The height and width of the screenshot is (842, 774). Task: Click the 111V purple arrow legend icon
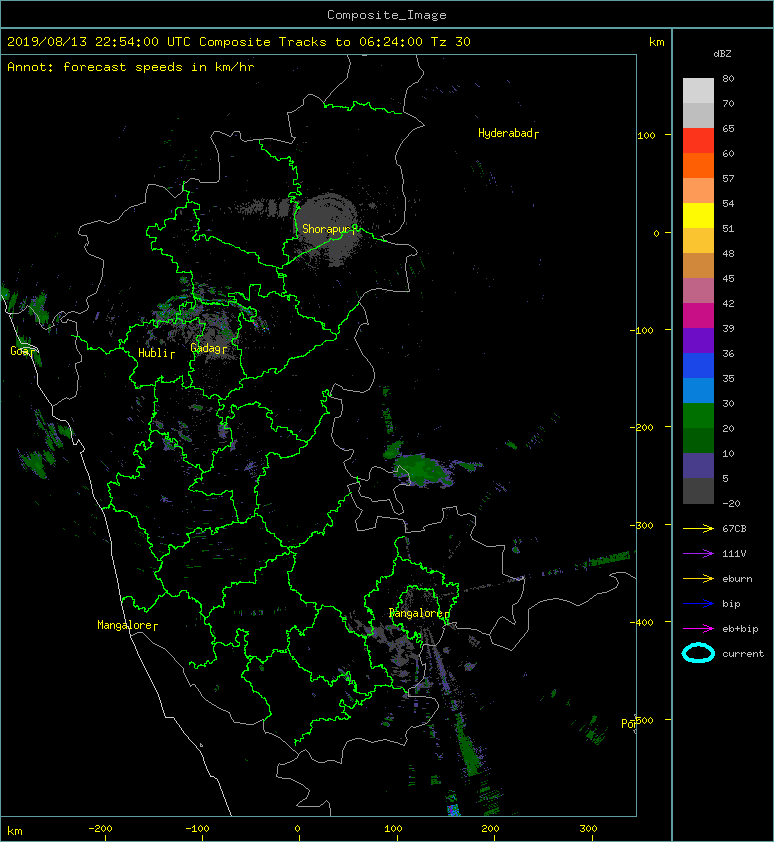[698, 554]
